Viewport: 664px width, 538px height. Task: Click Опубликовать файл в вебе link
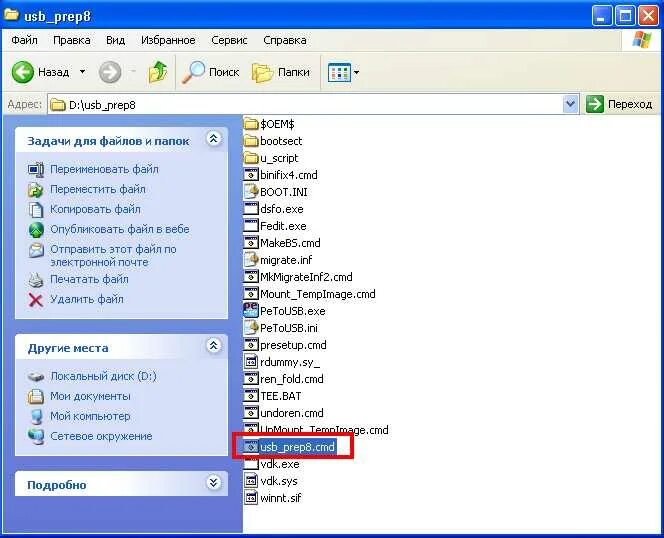(120, 229)
